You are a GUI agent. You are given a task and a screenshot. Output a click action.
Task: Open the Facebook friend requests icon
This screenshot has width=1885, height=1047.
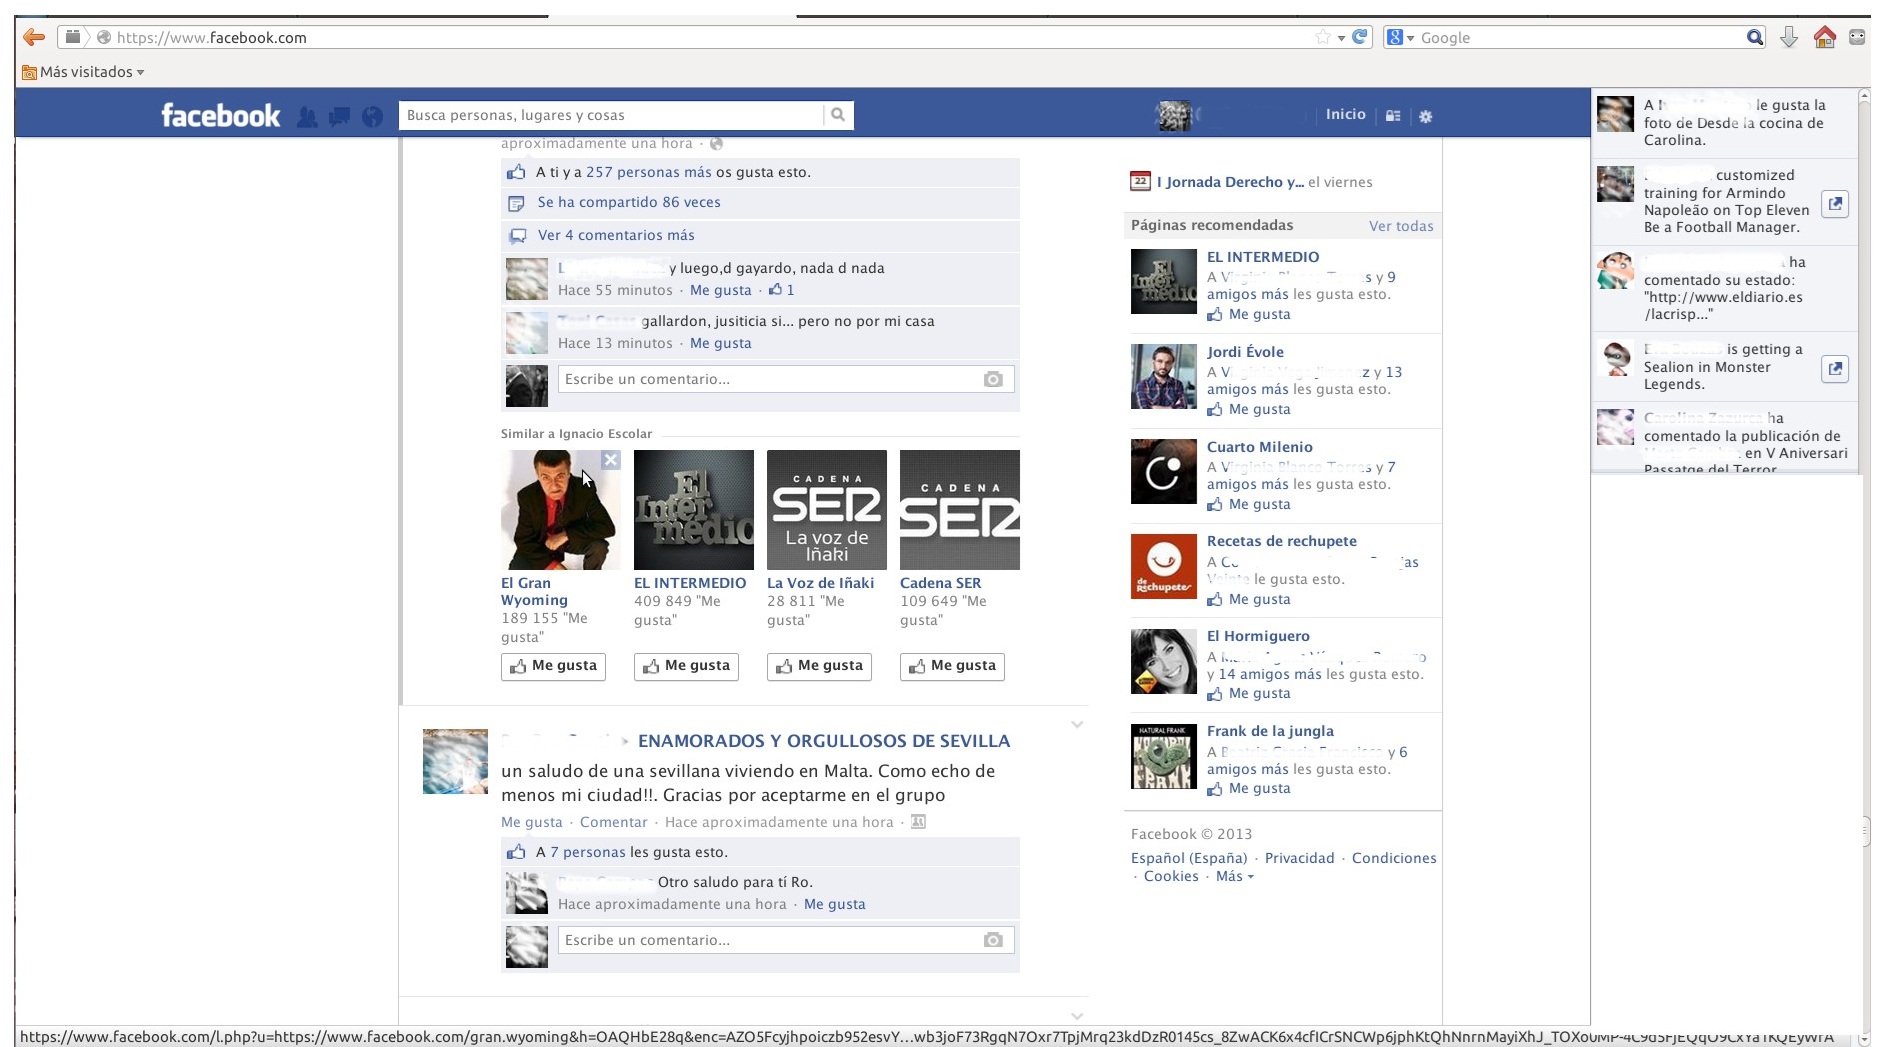pyautogui.click(x=307, y=117)
